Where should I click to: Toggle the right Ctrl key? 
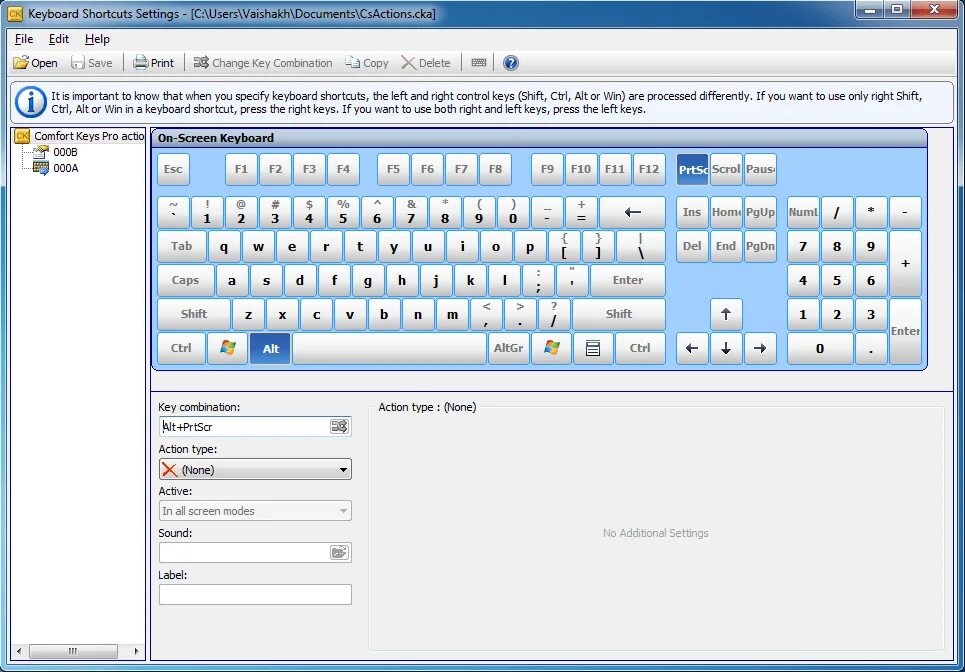point(640,348)
